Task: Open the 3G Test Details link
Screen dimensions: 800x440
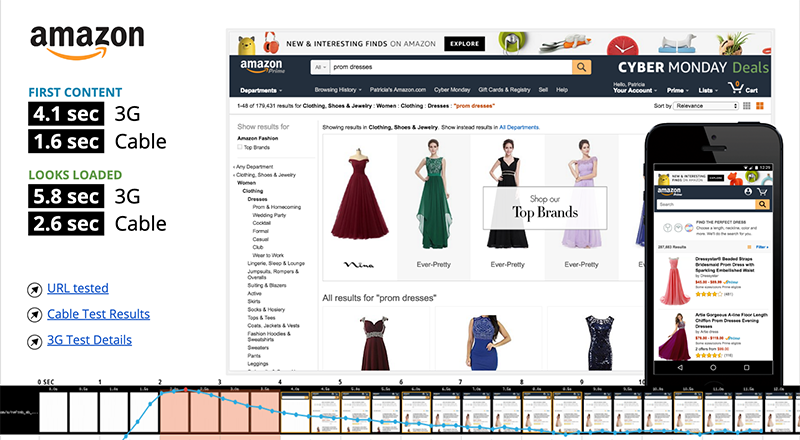Action: coord(89,340)
